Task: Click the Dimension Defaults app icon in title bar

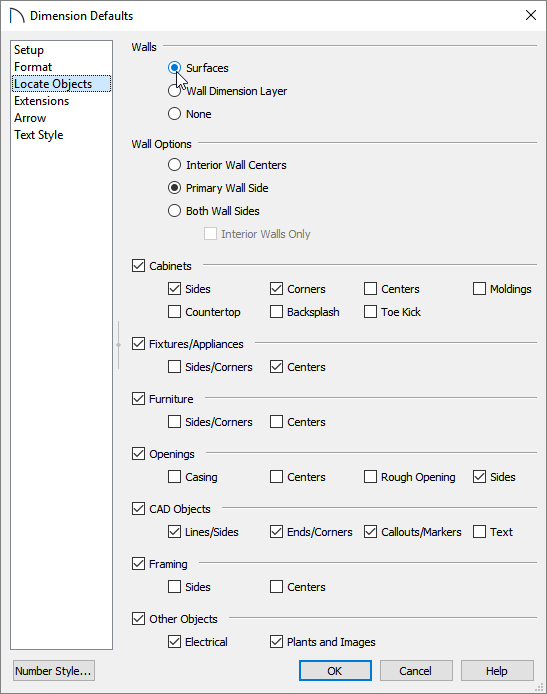Action: pos(17,15)
